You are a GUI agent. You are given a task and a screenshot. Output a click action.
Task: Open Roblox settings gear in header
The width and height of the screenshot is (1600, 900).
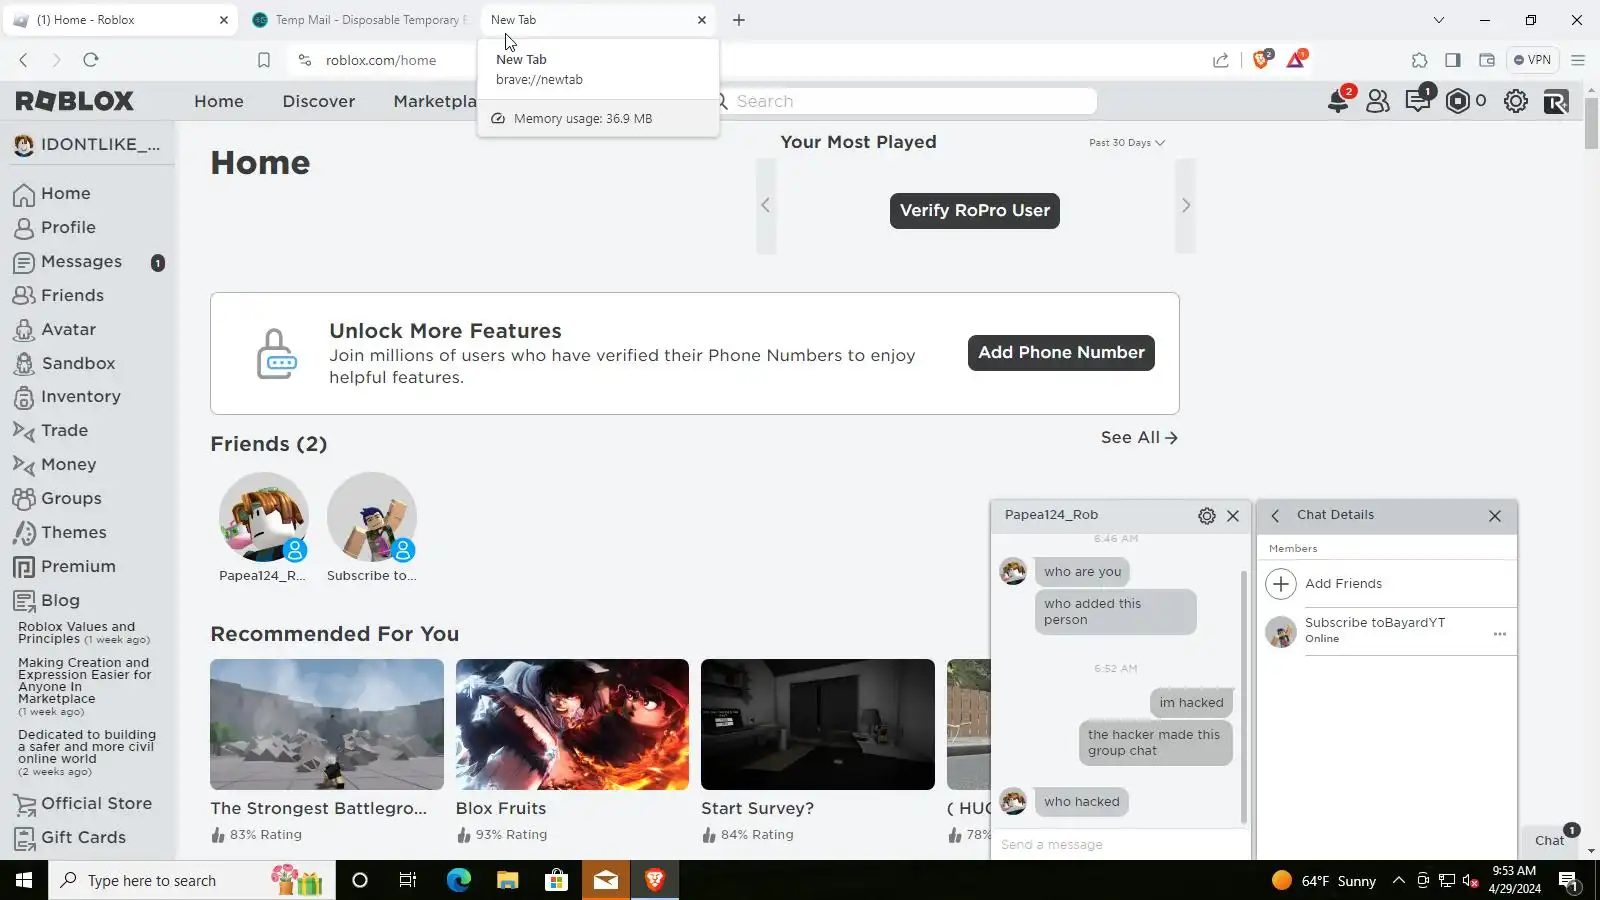coord(1516,101)
